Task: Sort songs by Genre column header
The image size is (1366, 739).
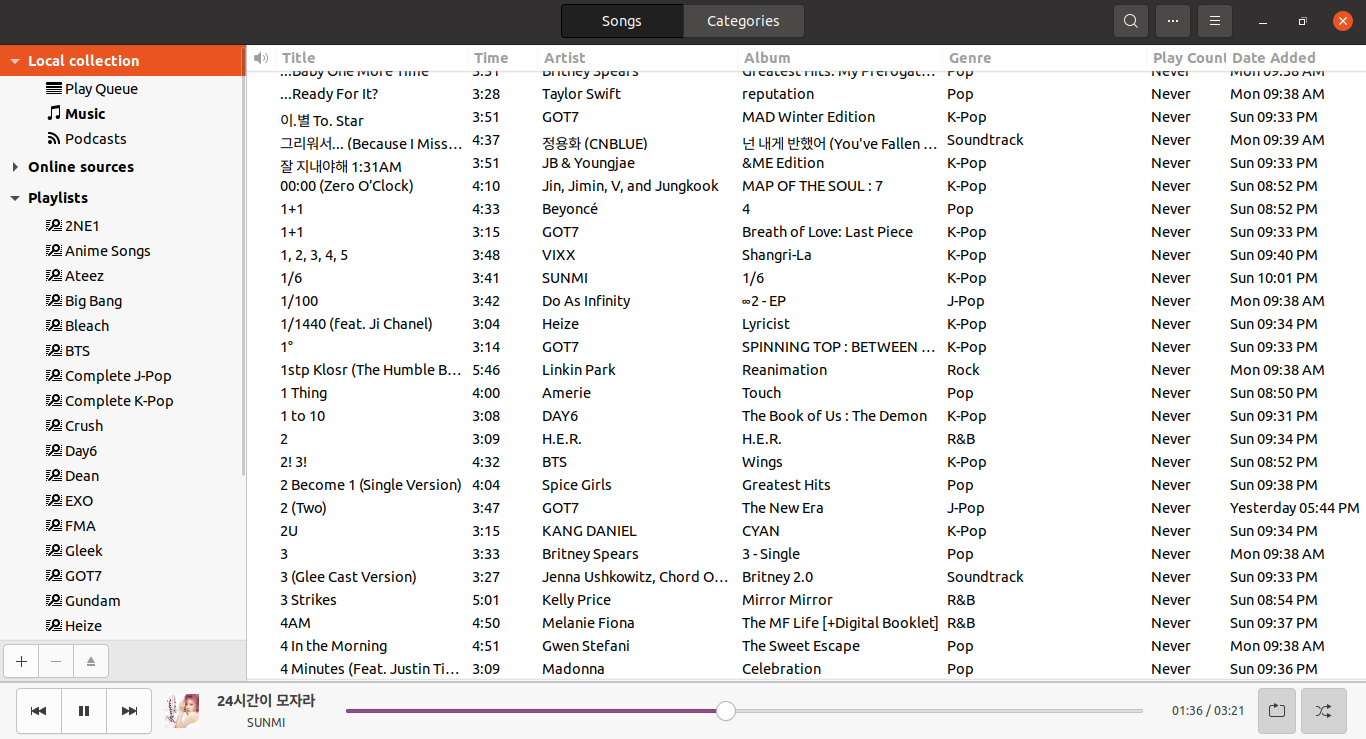Action: tap(970, 58)
